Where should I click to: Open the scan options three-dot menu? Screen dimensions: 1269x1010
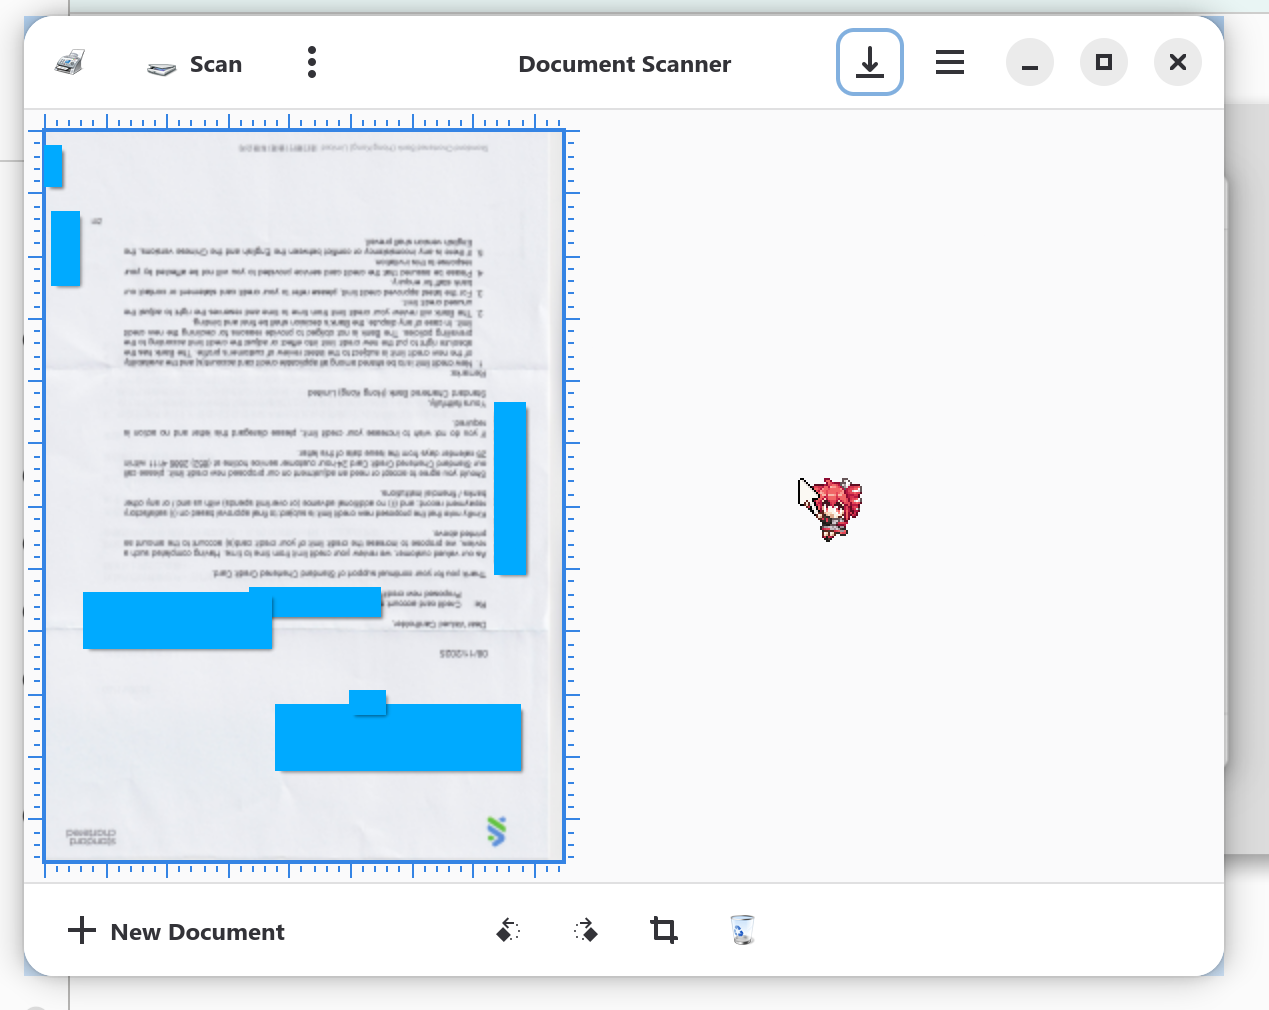tap(312, 63)
